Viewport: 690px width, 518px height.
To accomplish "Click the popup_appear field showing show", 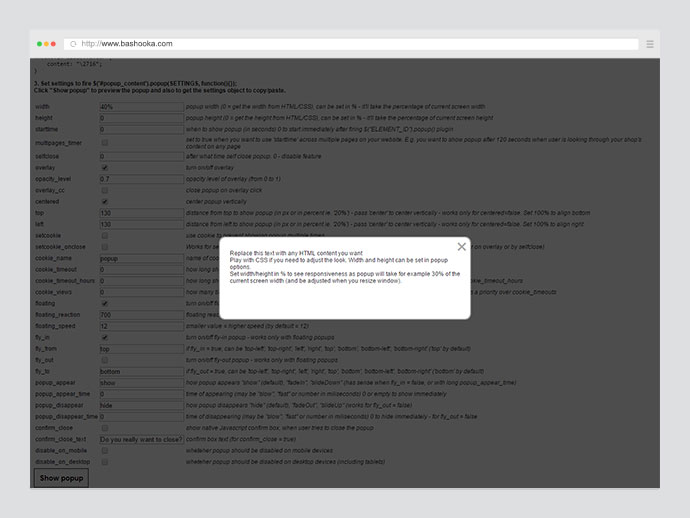I will pos(141,383).
